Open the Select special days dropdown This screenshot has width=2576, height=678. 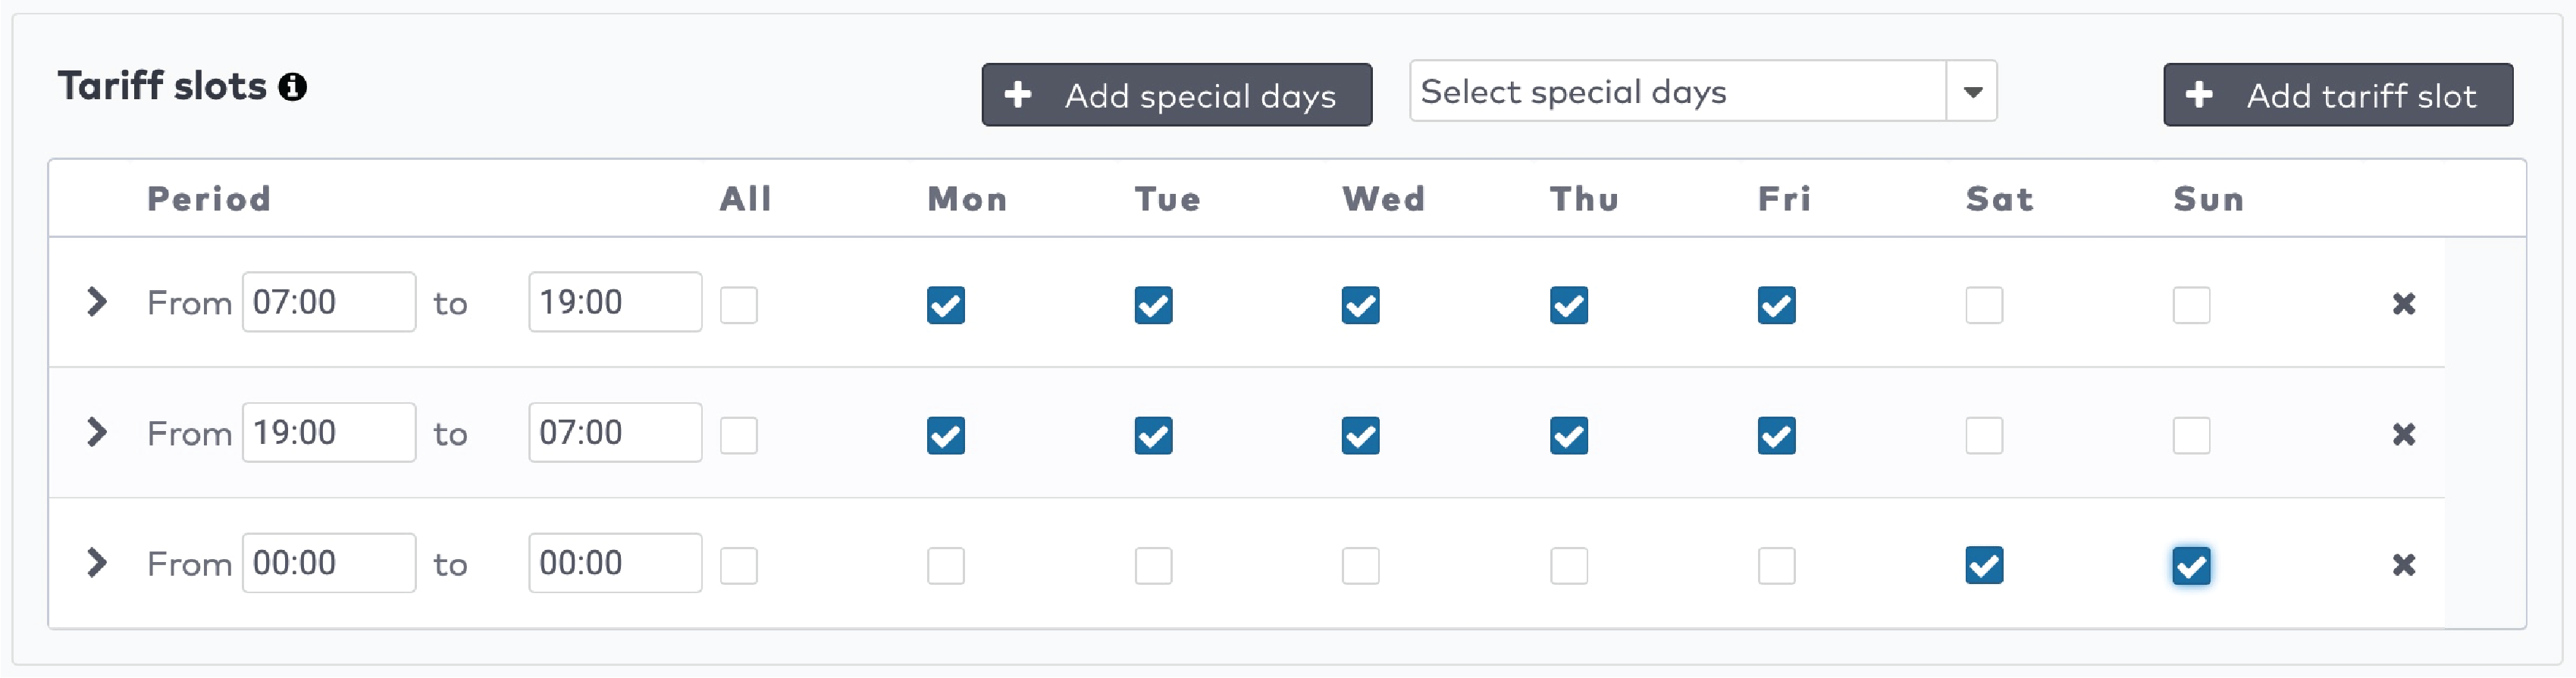(1972, 92)
